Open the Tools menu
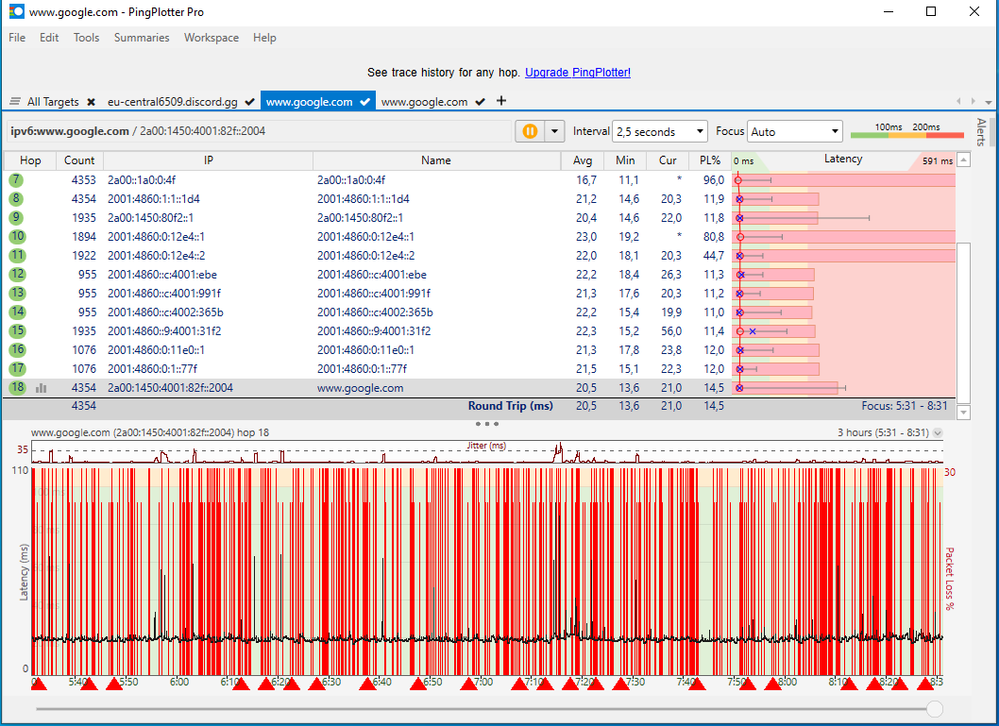 coord(86,38)
